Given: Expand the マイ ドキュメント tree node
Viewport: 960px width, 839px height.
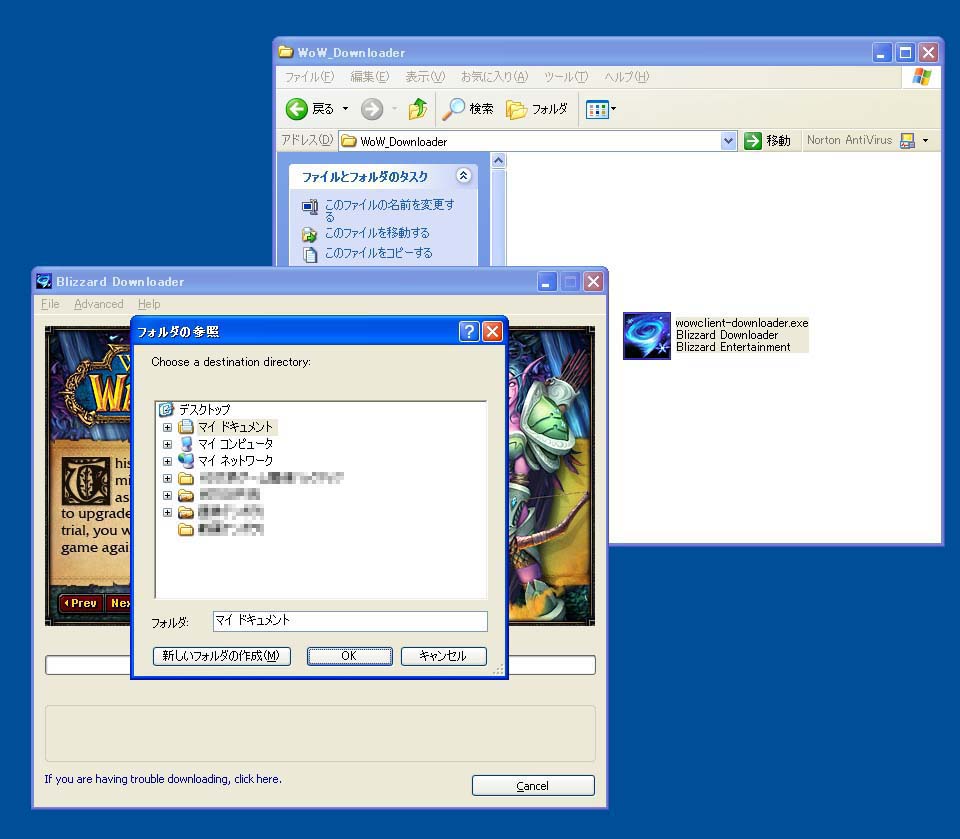Looking at the screenshot, I should [x=167, y=427].
